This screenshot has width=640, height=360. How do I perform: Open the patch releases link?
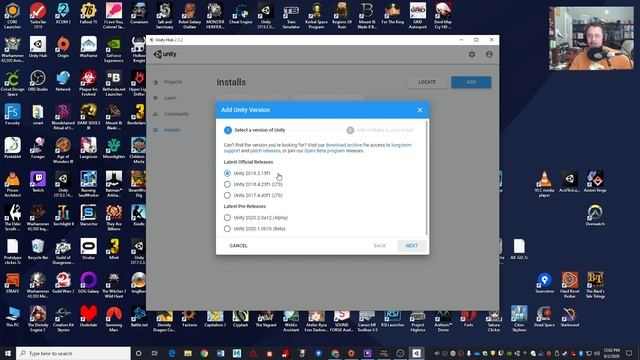point(265,151)
